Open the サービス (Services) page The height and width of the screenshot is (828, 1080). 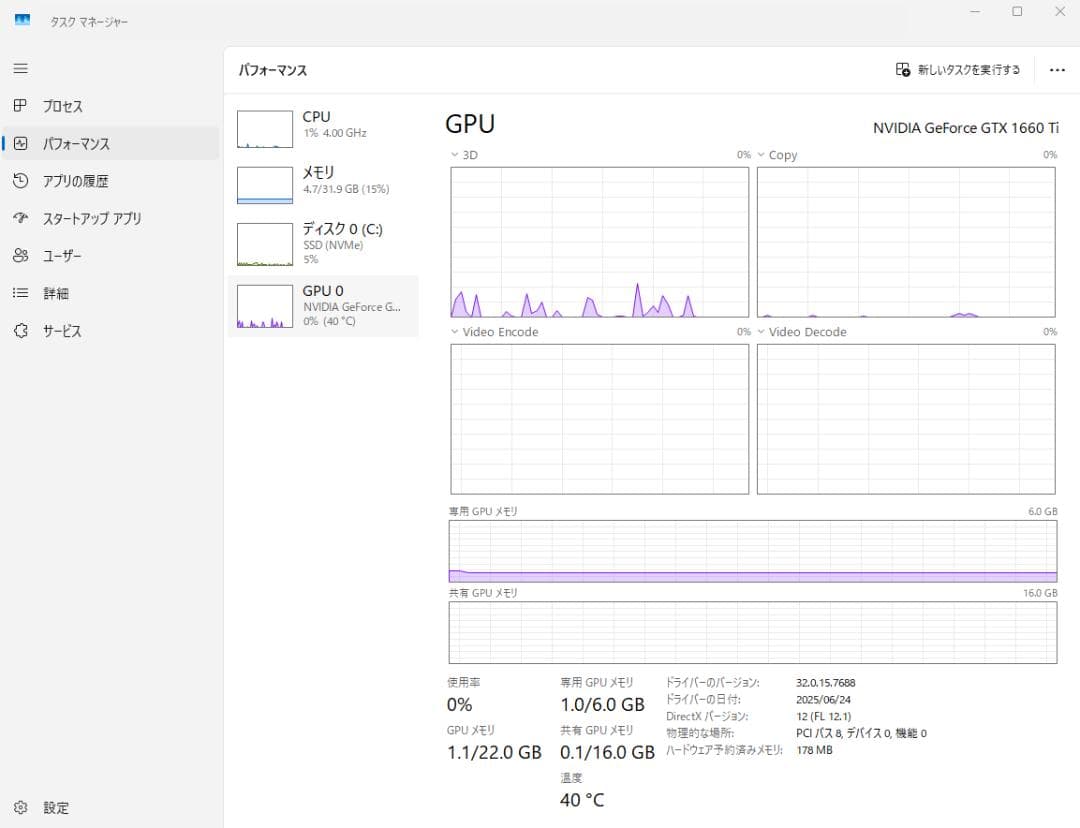click(72, 331)
